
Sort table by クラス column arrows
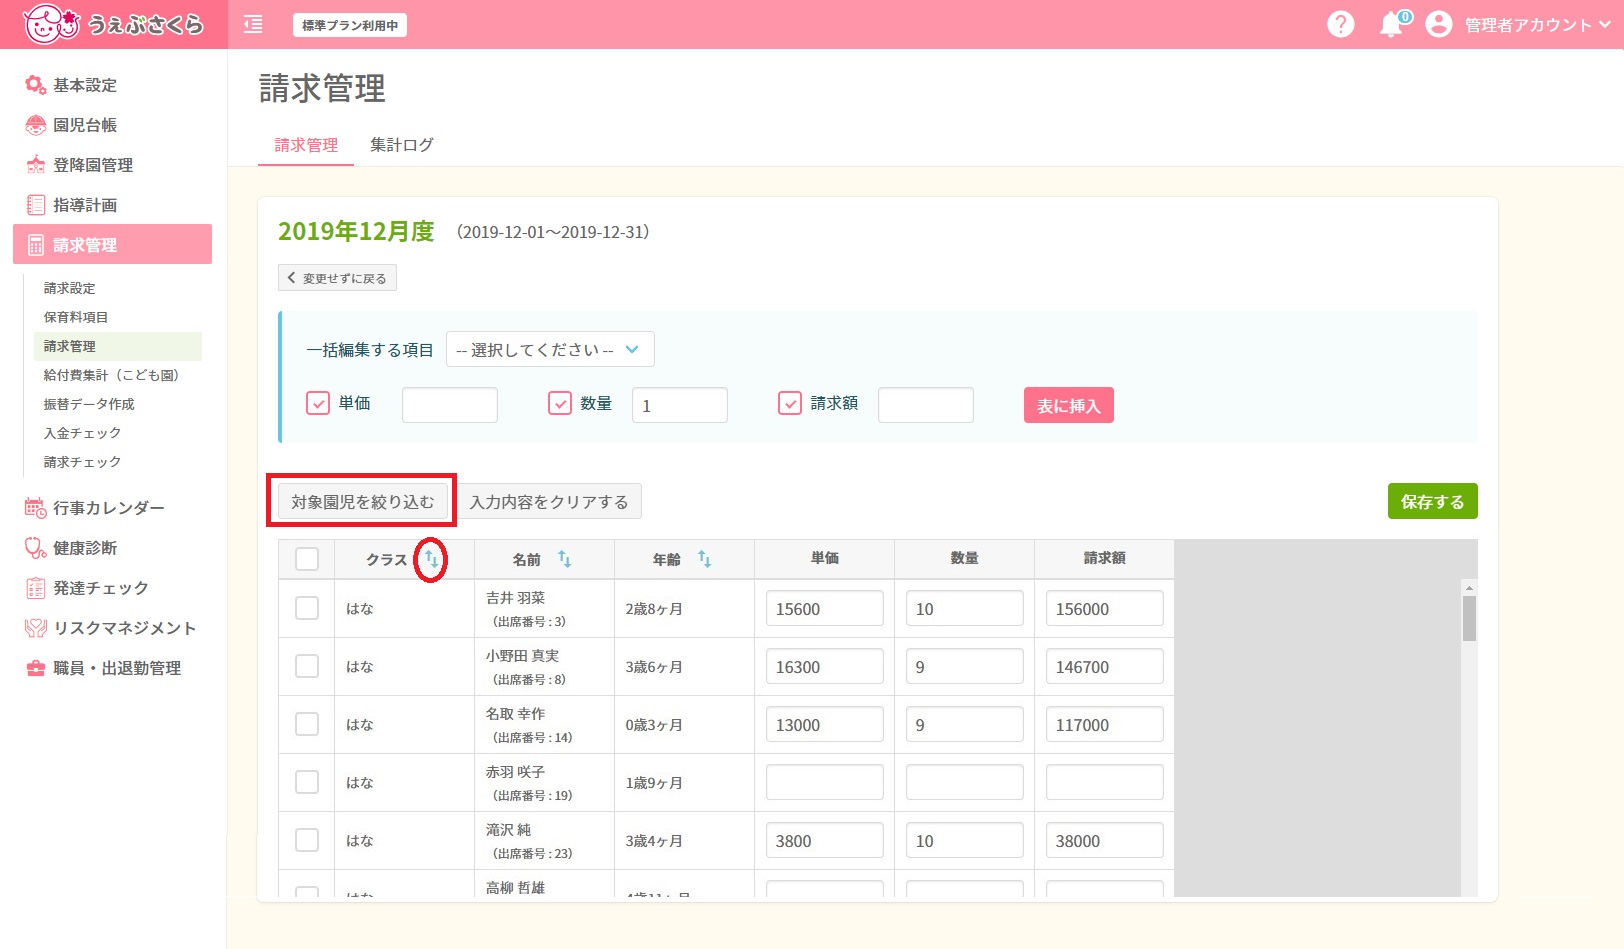[x=431, y=559]
